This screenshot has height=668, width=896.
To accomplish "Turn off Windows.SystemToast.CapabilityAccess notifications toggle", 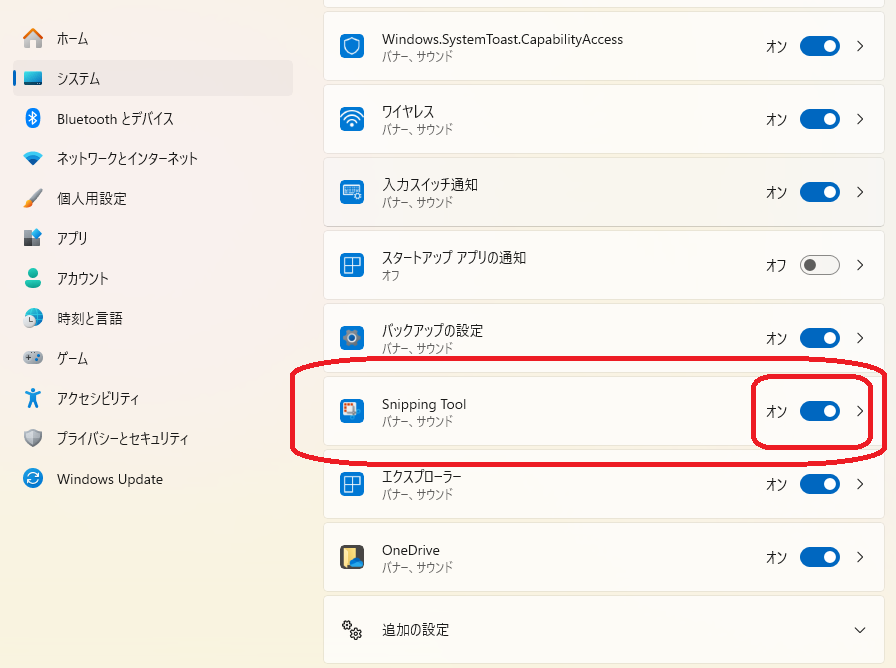I will pyautogui.click(x=819, y=46).
